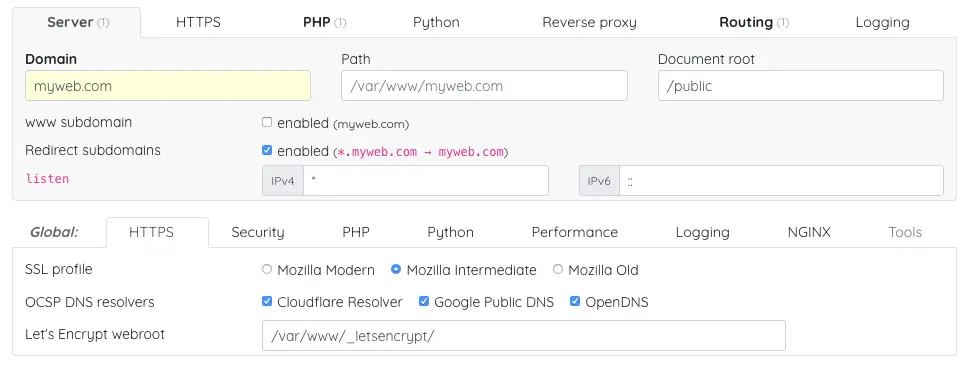Viewport: 967px width, 369px height.
Task: Open the Global Tools tab
Action: 905,233
